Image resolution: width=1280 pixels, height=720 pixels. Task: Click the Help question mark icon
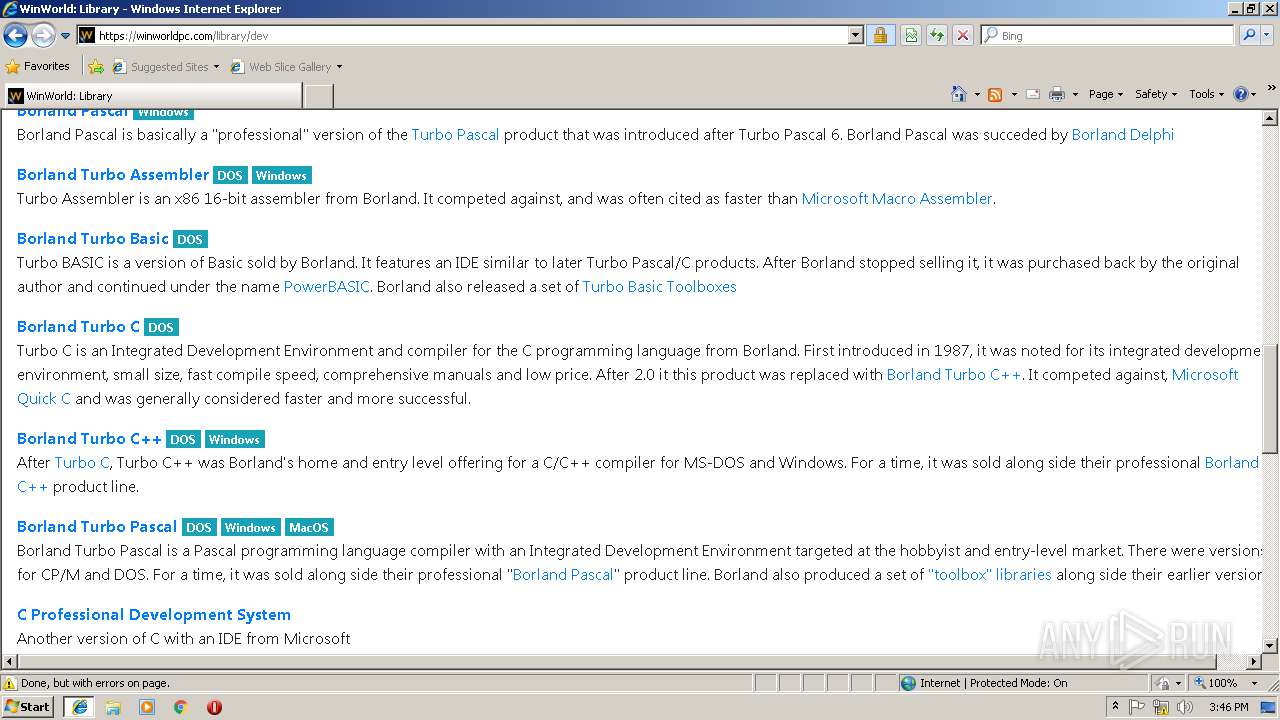1240,94
